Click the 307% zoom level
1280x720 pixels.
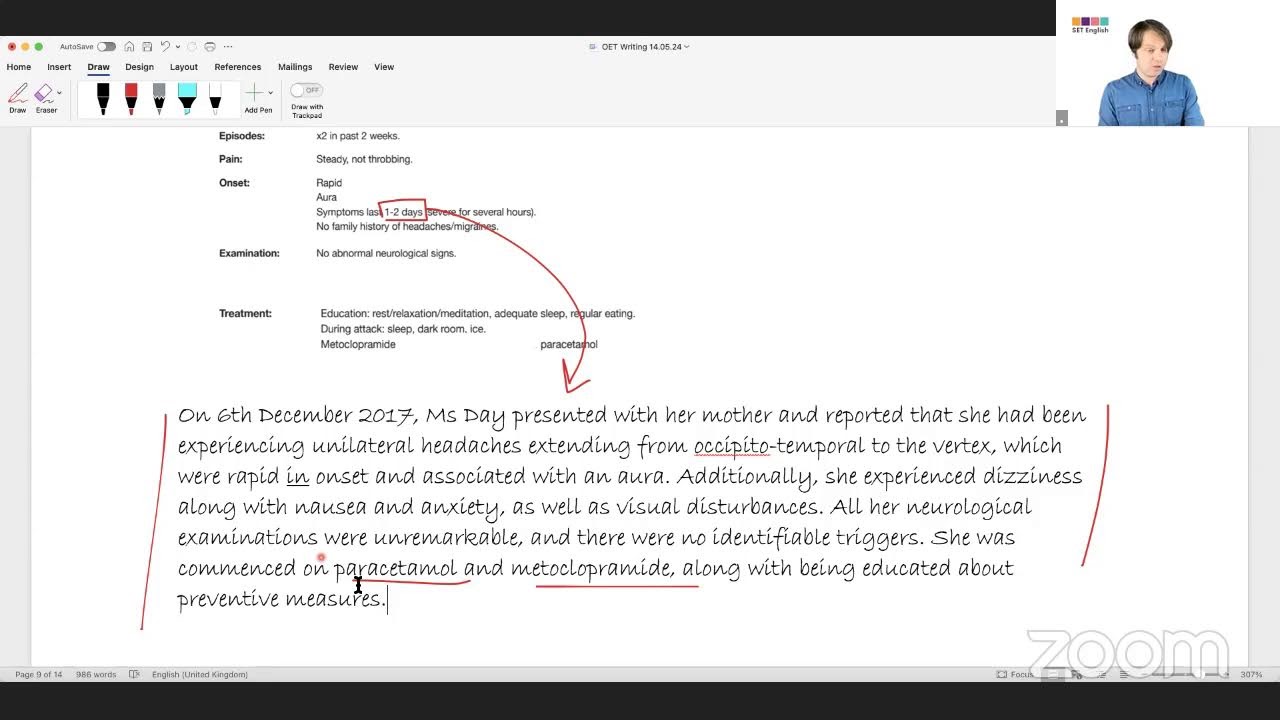1251,675
